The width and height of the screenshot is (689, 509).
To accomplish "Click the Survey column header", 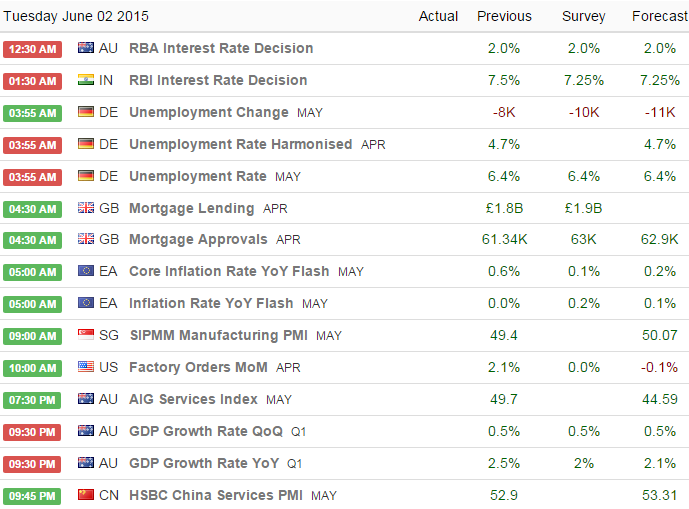I will point(582,16).
